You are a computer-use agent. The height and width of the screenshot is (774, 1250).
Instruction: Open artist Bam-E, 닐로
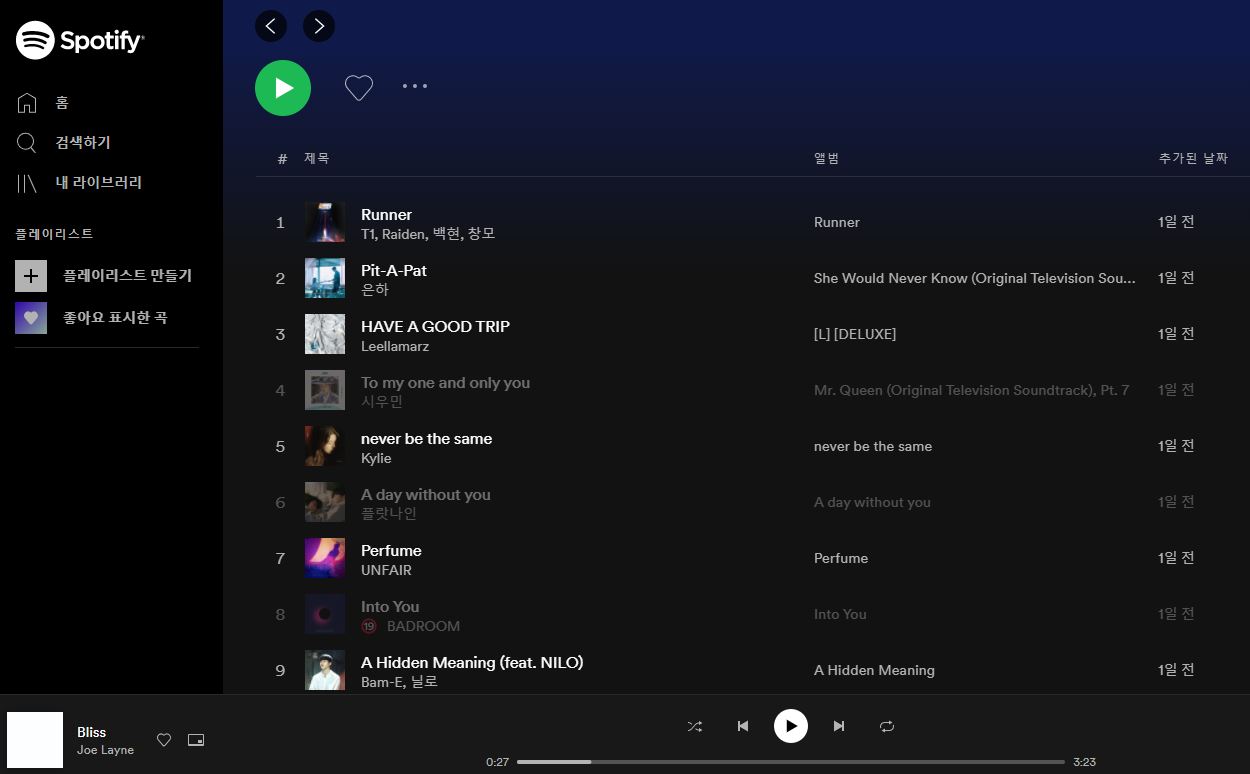(x=399, y=682)
